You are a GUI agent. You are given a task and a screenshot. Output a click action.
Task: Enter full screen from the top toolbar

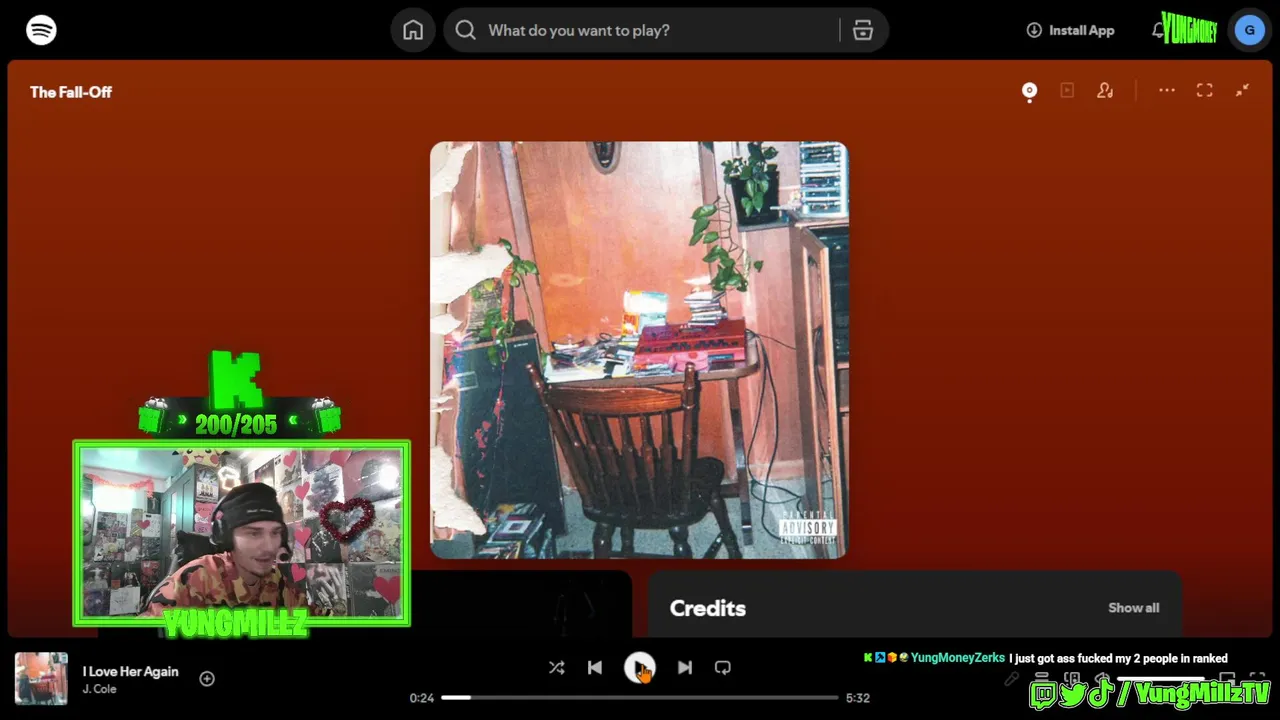1205,91
